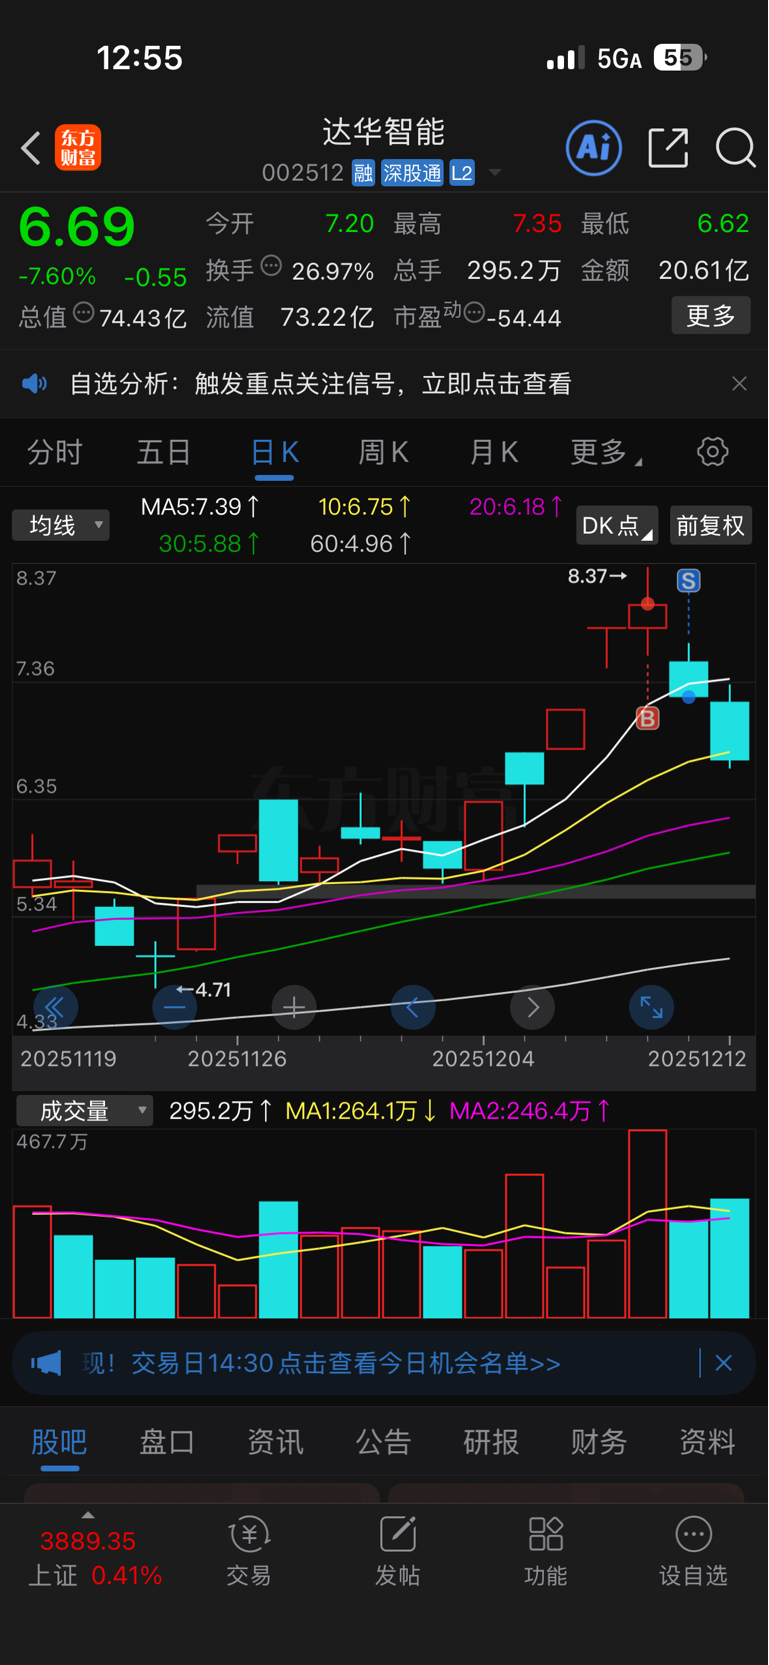
Task: Zoom out chart with minus button
Action: [x=175, y=1007]
